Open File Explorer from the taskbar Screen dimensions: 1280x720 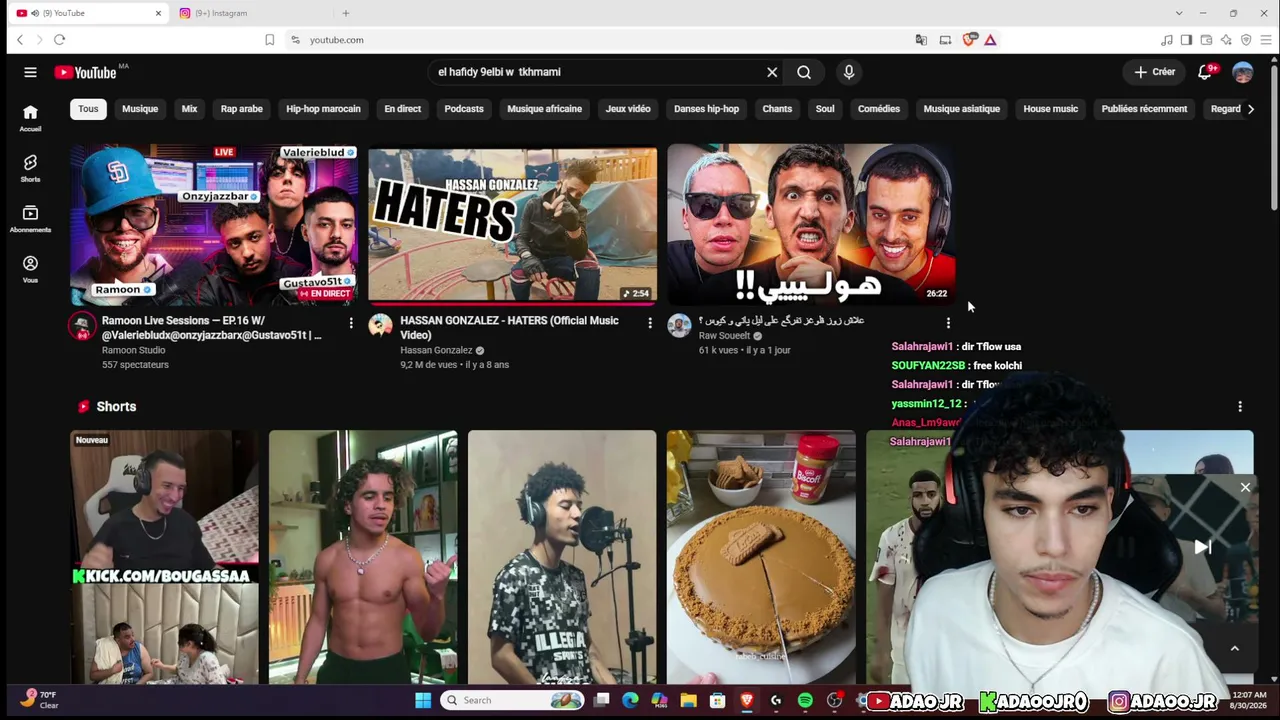688,701
